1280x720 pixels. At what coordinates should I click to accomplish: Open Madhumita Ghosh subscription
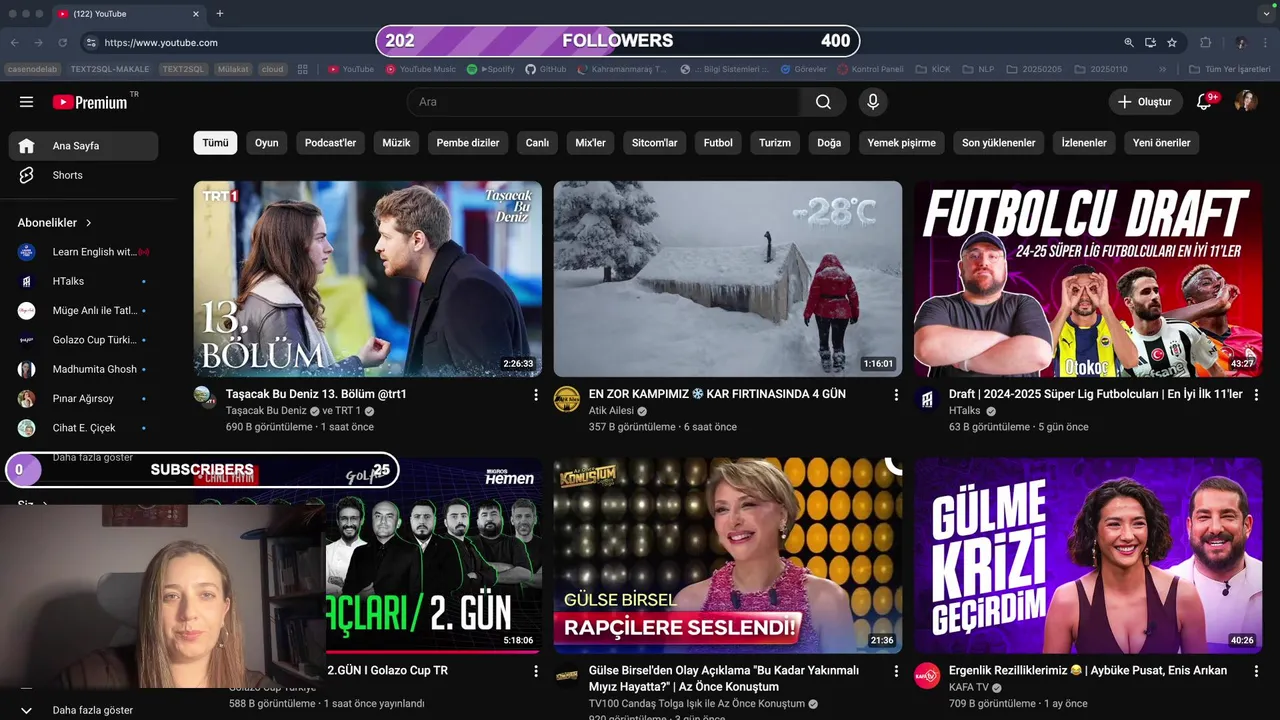(x=84, y=369)
